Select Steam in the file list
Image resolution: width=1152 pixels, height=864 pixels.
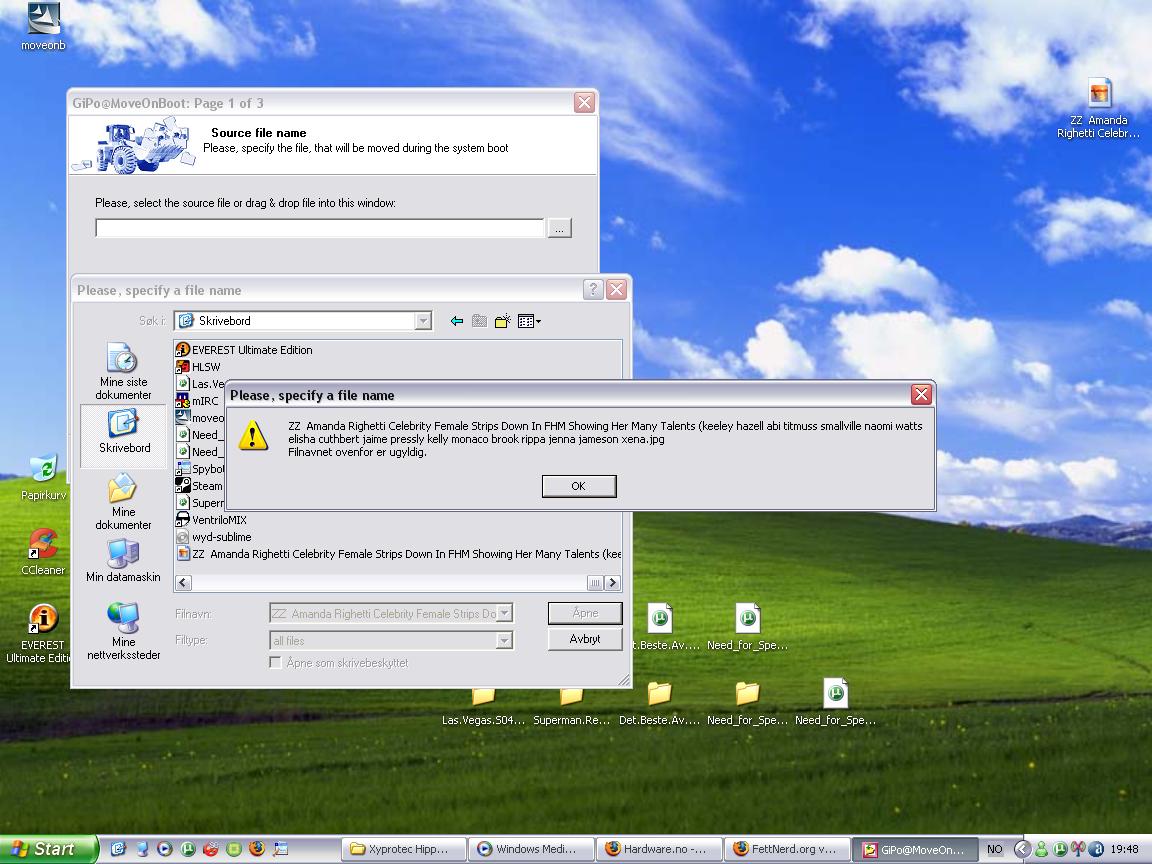click(x=199, y=486)
